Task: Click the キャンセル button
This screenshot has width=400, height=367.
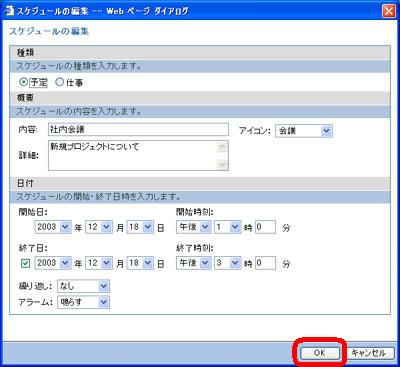Action: (x=369, y=353)
